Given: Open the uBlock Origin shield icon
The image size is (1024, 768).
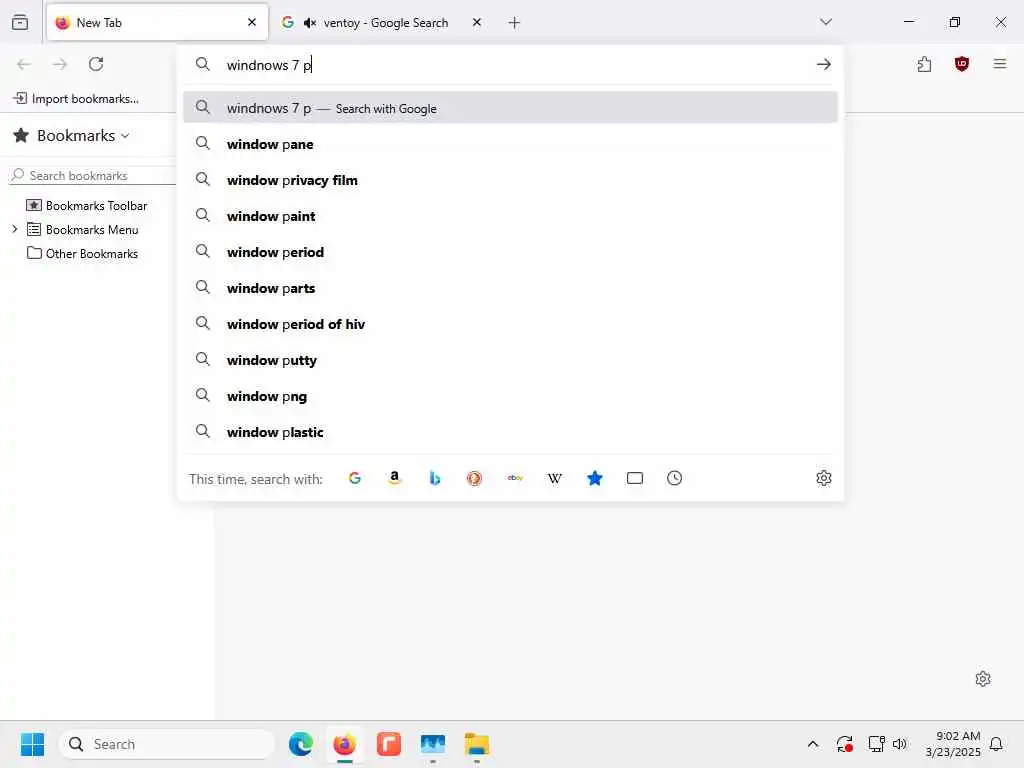Looking at the screenshot, I should click(961, 64).
